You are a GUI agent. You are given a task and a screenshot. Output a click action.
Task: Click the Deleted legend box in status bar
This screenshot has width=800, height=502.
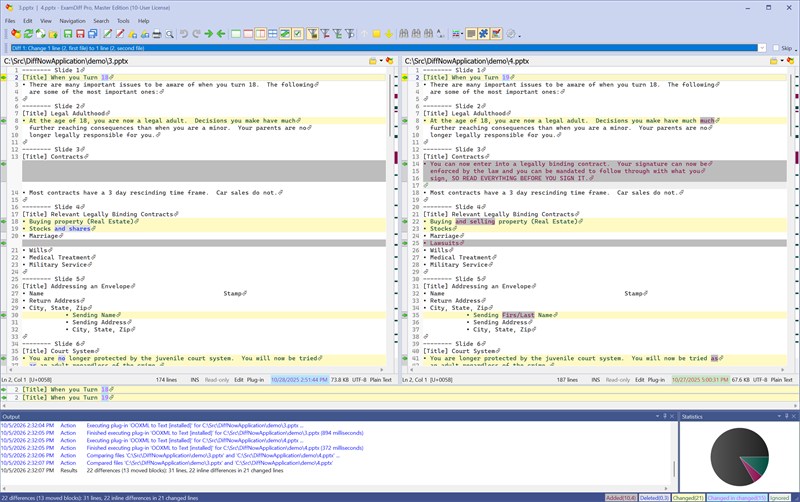coord(654,497)
